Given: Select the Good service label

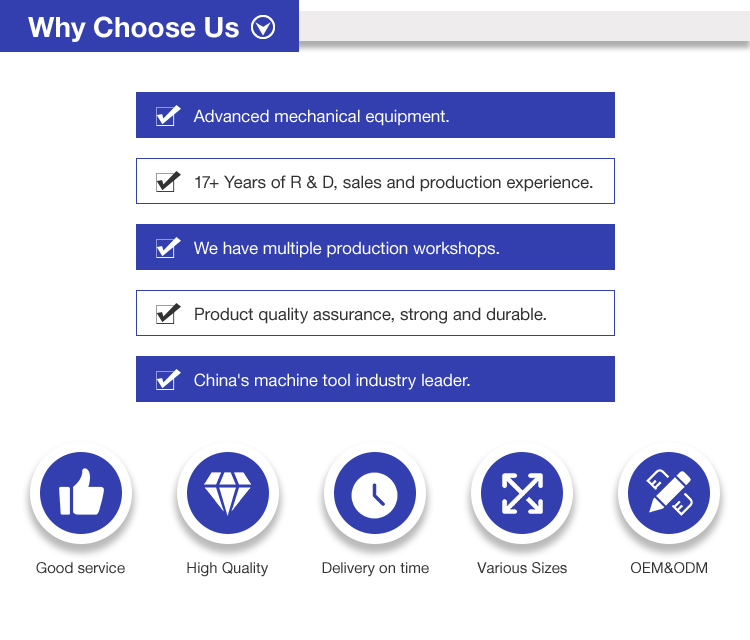Looking at the screenshot, I should pos(80,568).
